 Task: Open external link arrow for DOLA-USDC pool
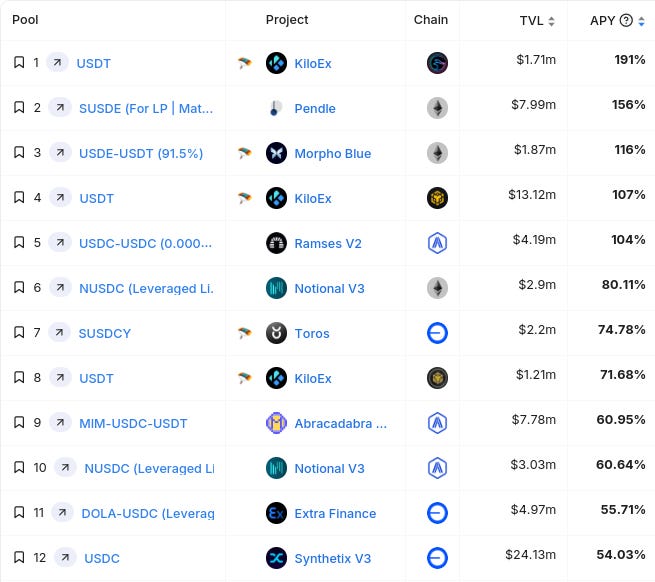(62, 513)
